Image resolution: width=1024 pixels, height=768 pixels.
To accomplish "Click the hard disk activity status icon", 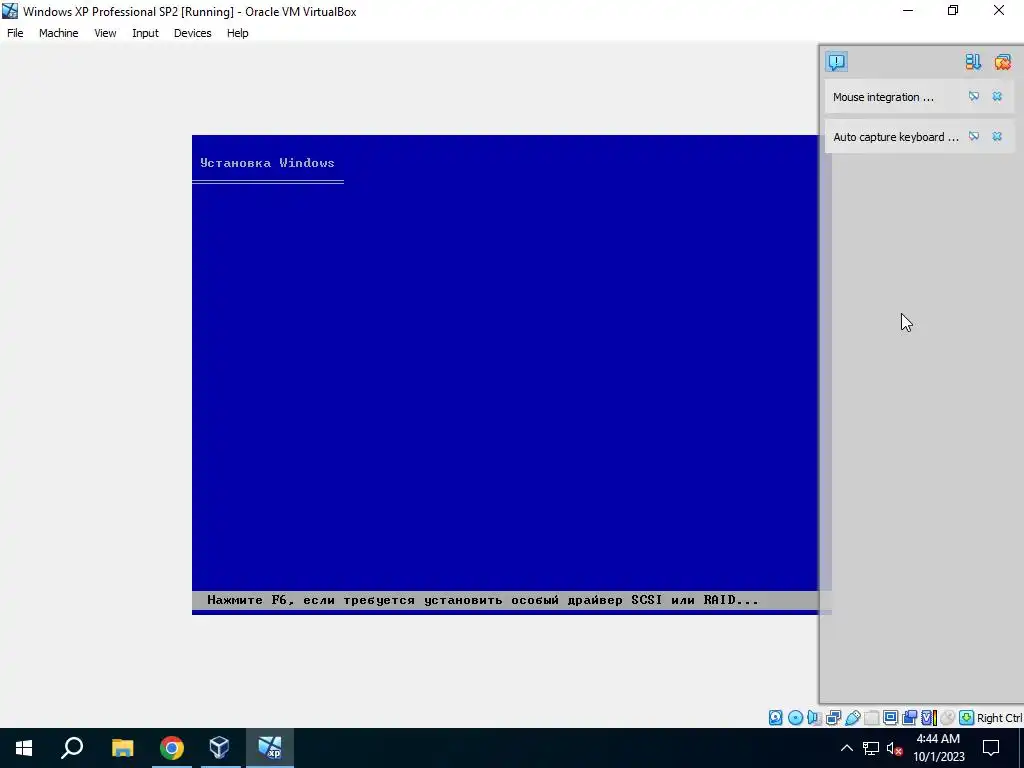I will point(775,718).
